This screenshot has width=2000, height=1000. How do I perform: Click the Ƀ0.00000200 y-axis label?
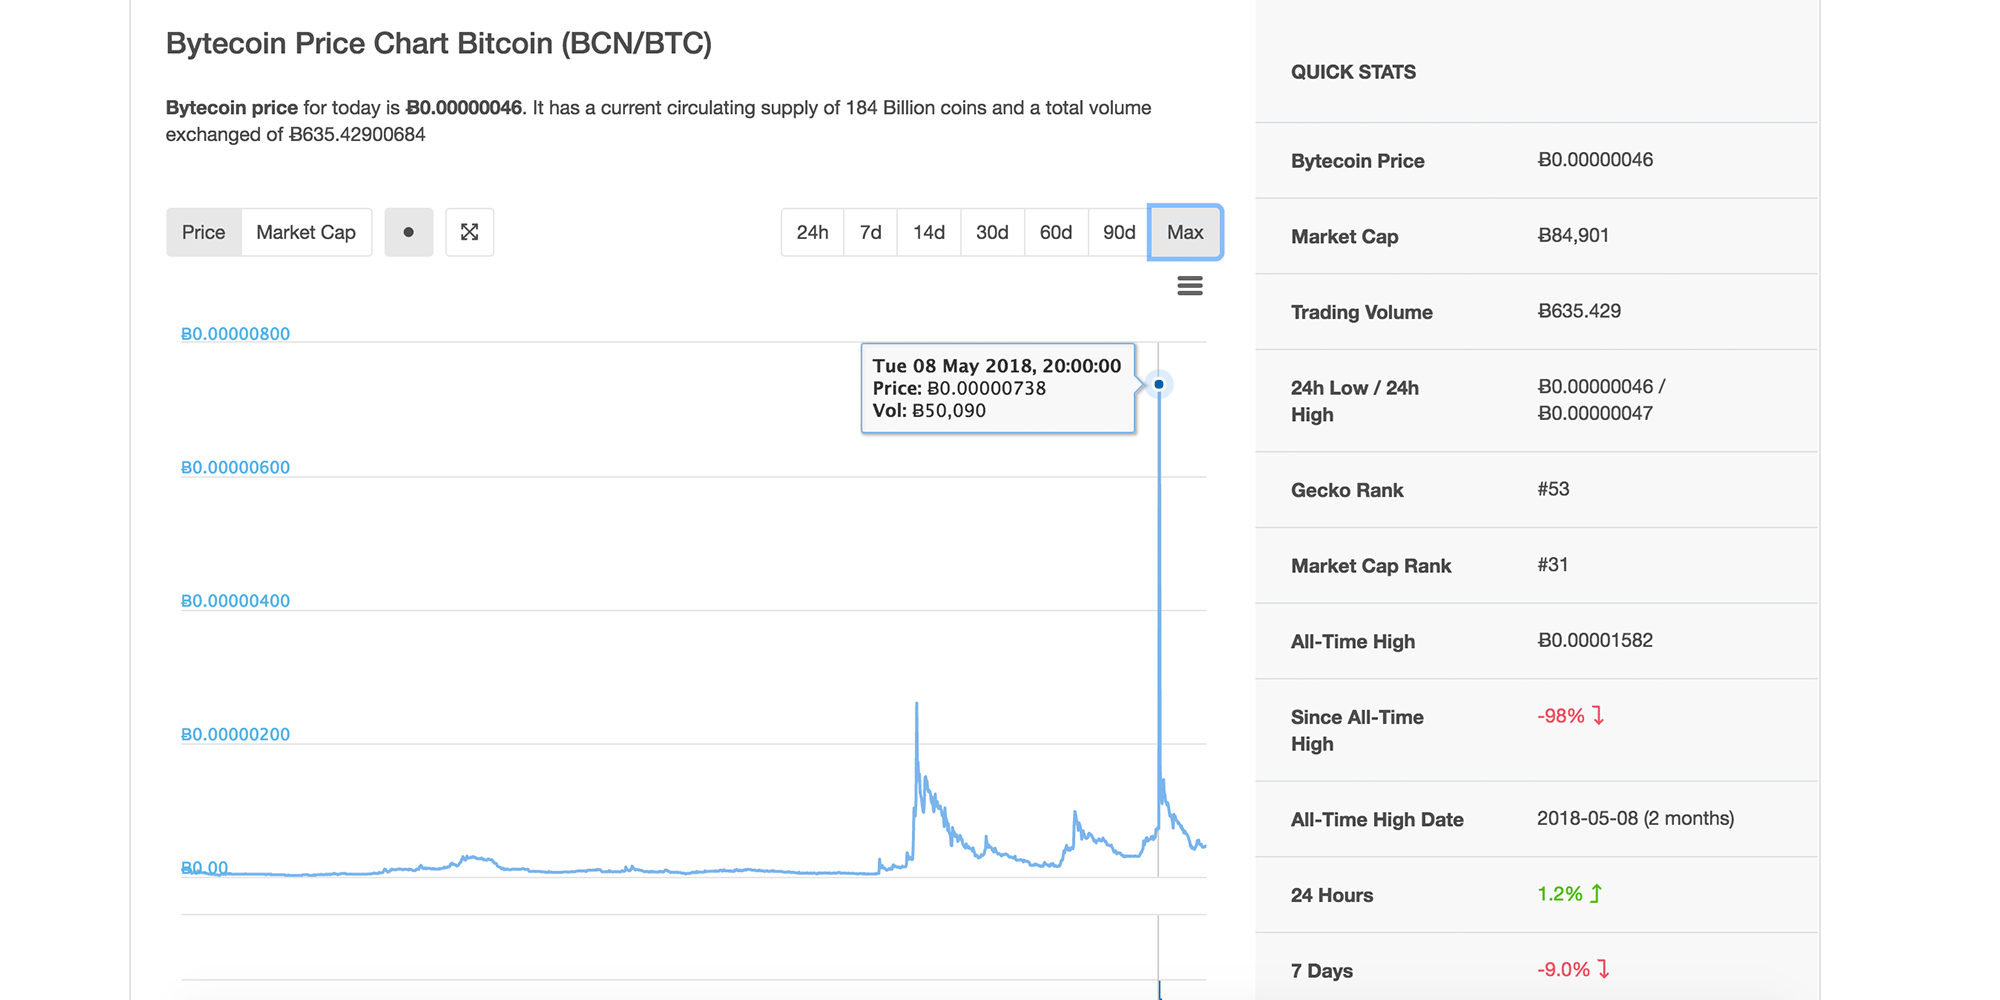coord(235,734)
